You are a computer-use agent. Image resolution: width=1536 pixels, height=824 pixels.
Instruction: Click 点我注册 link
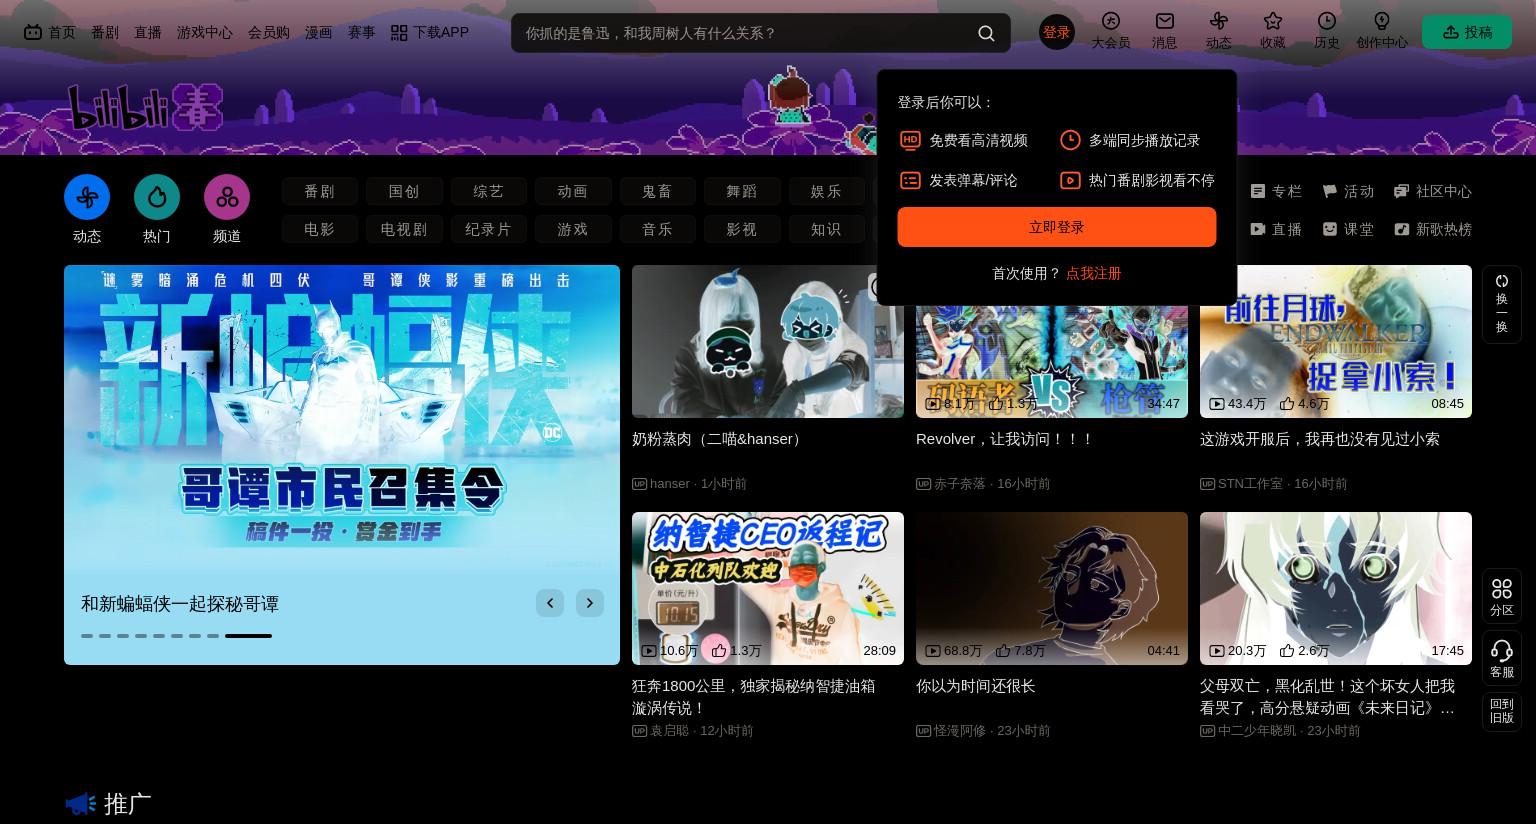[x=1093, y=273]
